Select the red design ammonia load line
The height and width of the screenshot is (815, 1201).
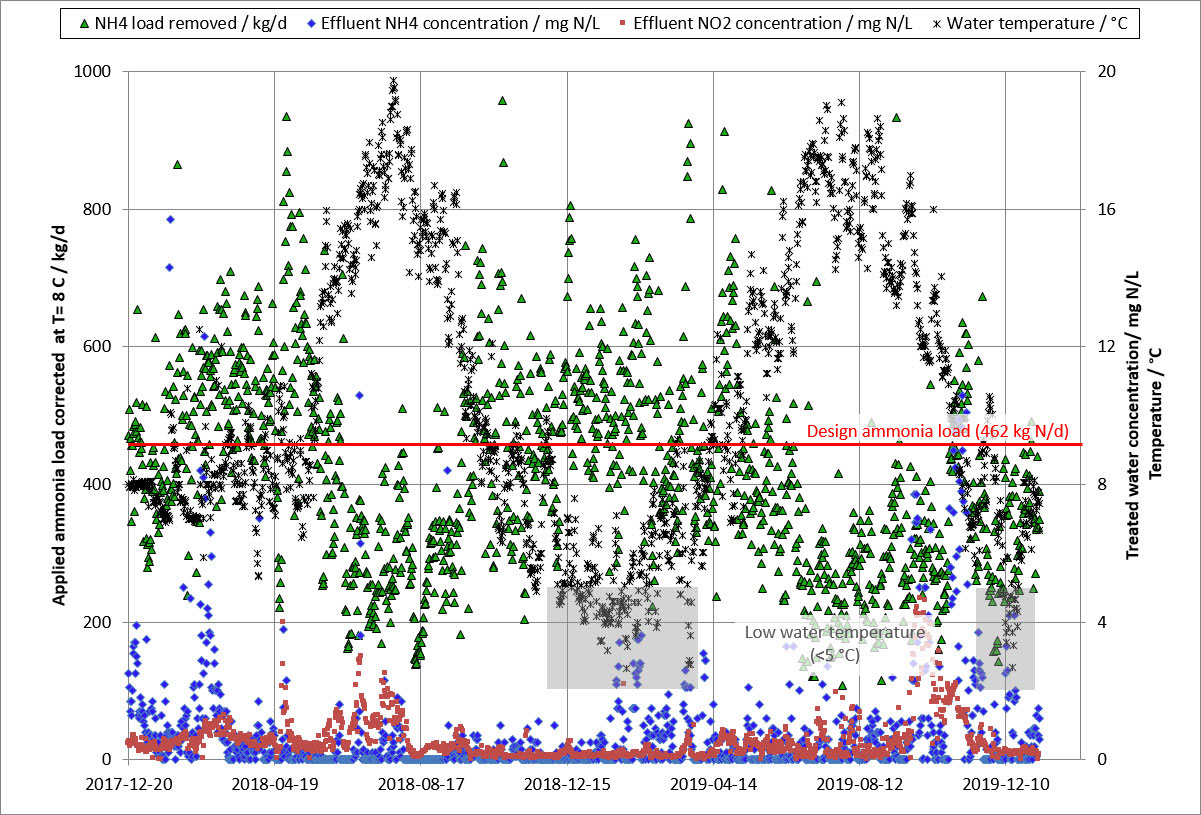pos(604,444)
